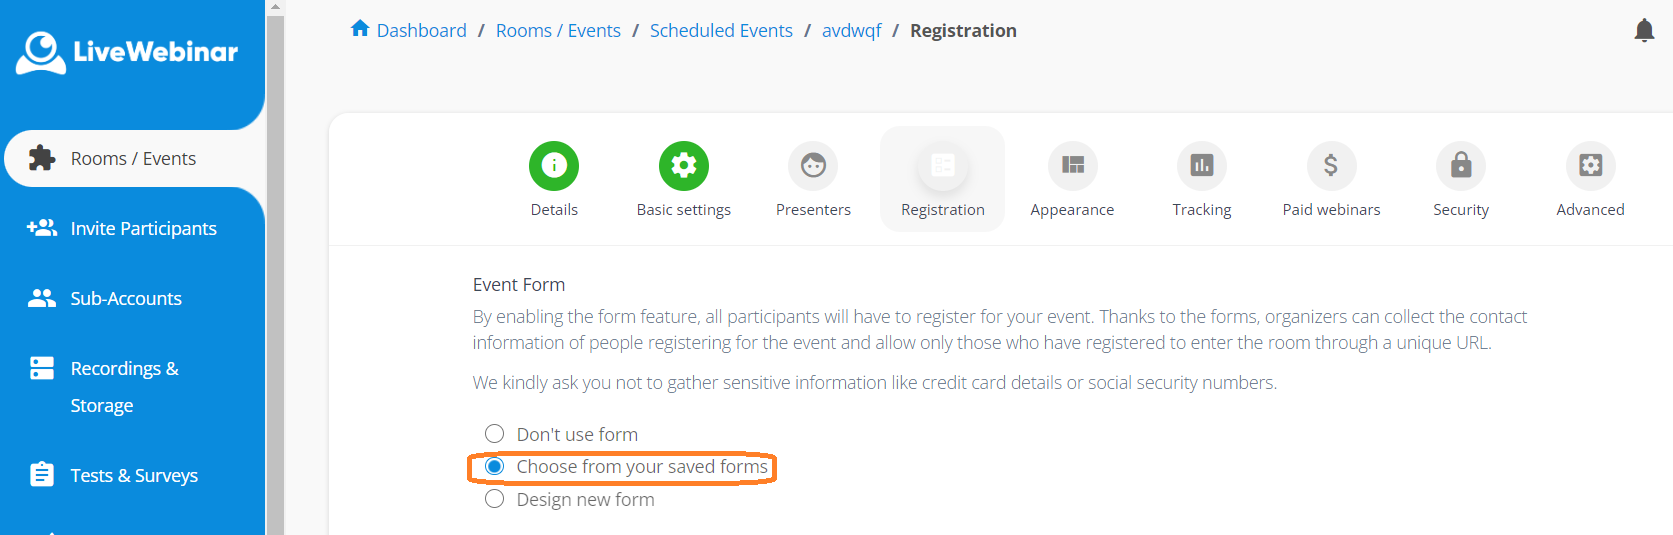Open the Appearance layout icon

tap(1072, 166)
